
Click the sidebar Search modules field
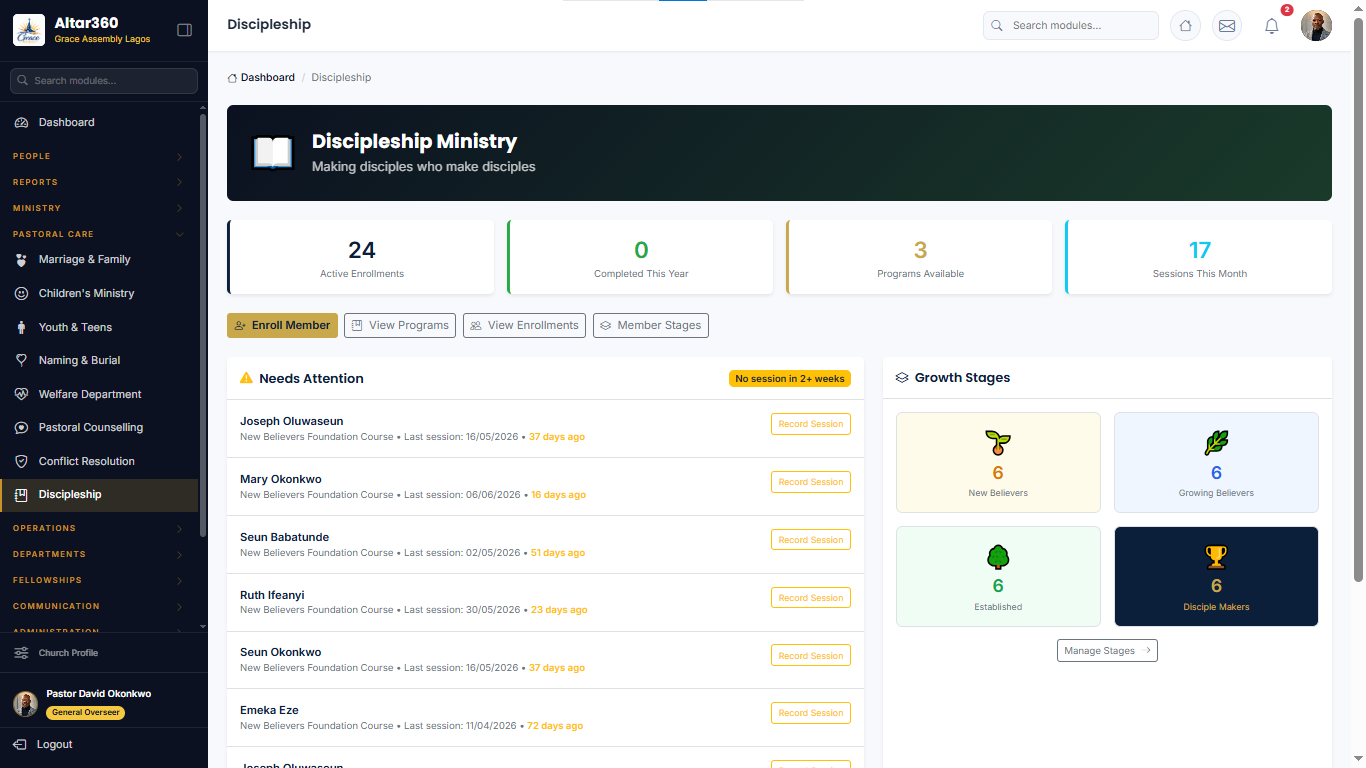(x=104, y=81)
